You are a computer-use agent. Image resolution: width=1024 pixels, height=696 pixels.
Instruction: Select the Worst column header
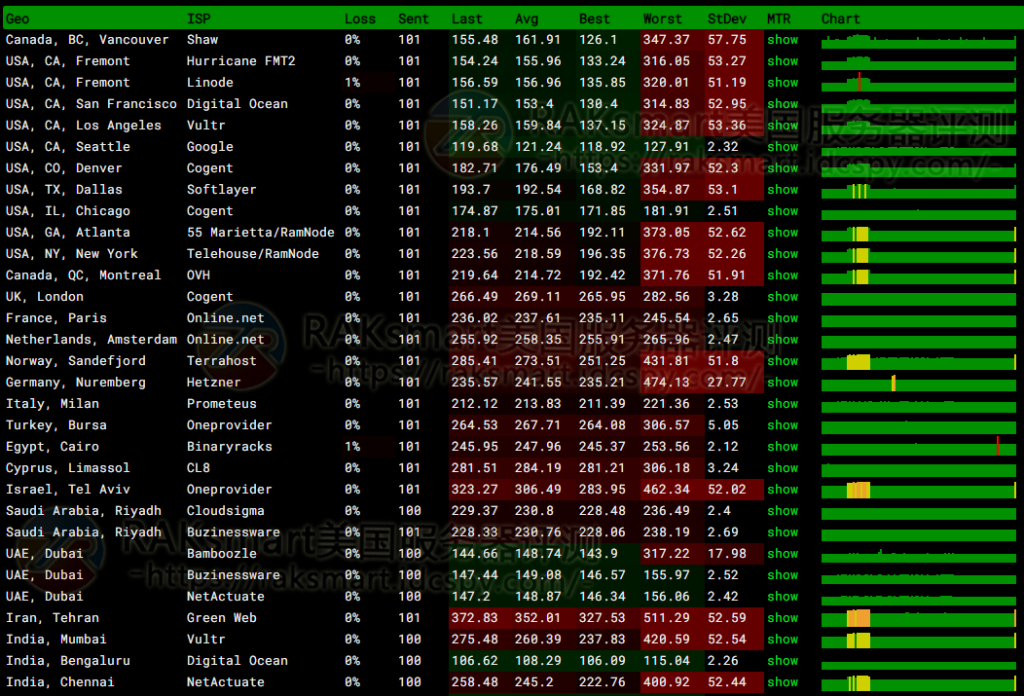point(662,19)
